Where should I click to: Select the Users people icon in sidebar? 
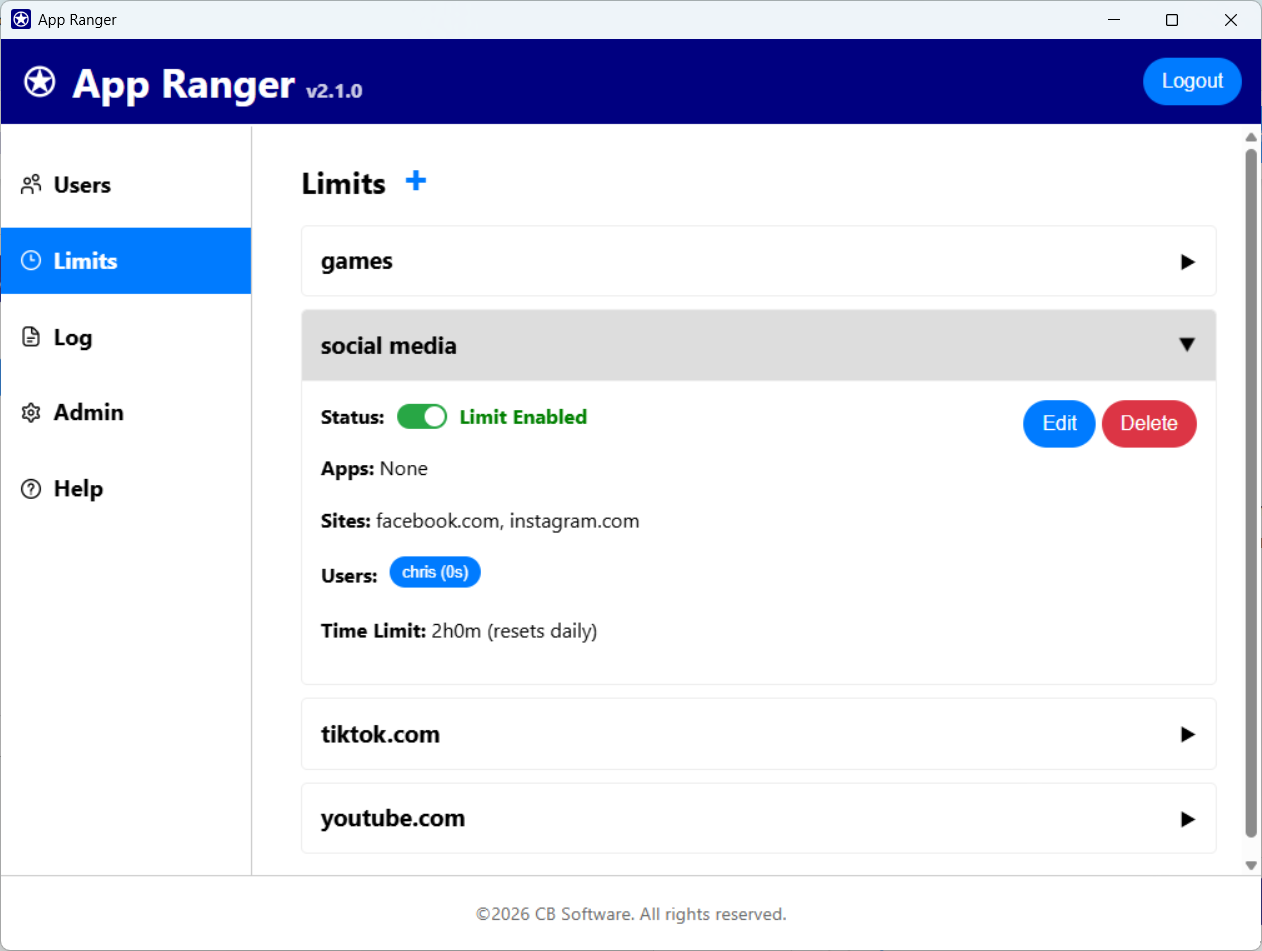30,184
